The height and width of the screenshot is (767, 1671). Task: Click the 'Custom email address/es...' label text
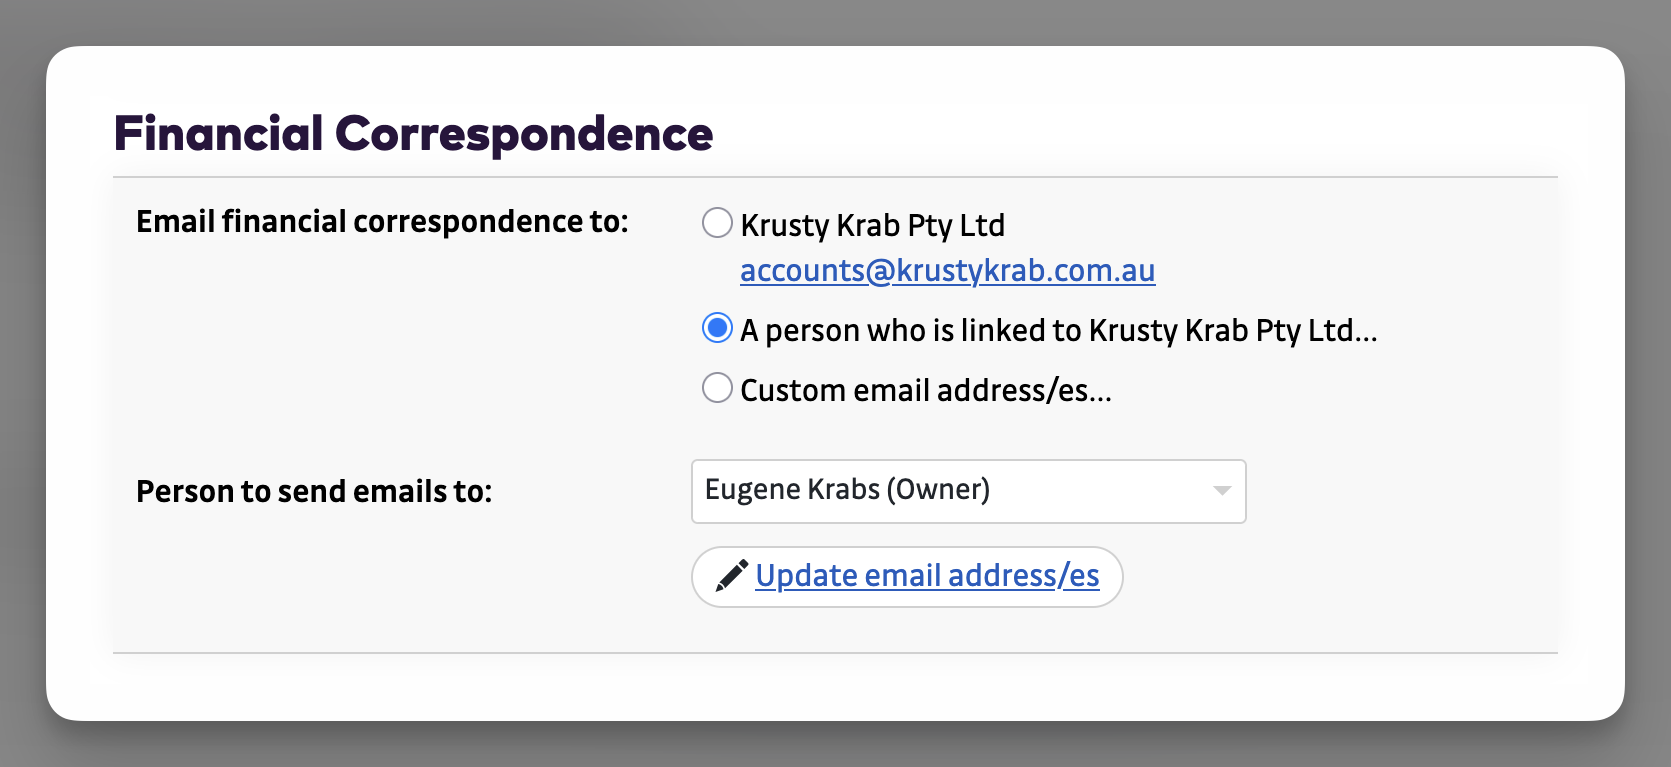coord(925,390)
